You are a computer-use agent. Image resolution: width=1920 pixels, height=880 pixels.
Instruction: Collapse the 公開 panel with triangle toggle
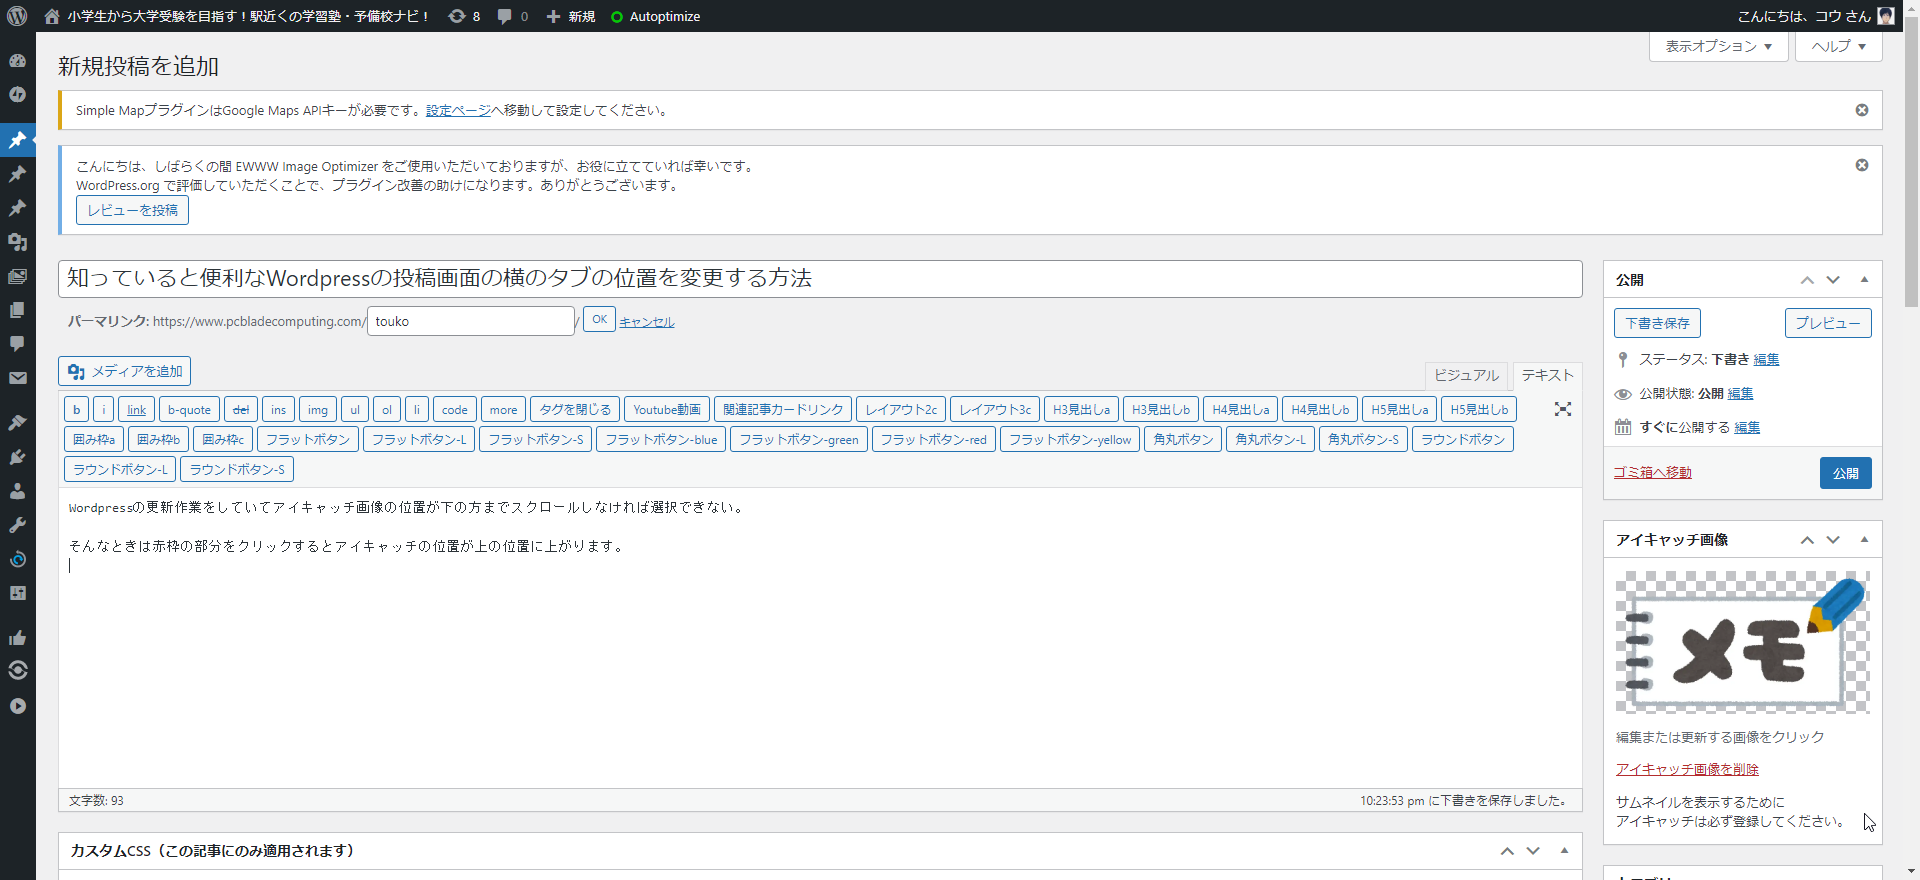[x=1864, y=280]
